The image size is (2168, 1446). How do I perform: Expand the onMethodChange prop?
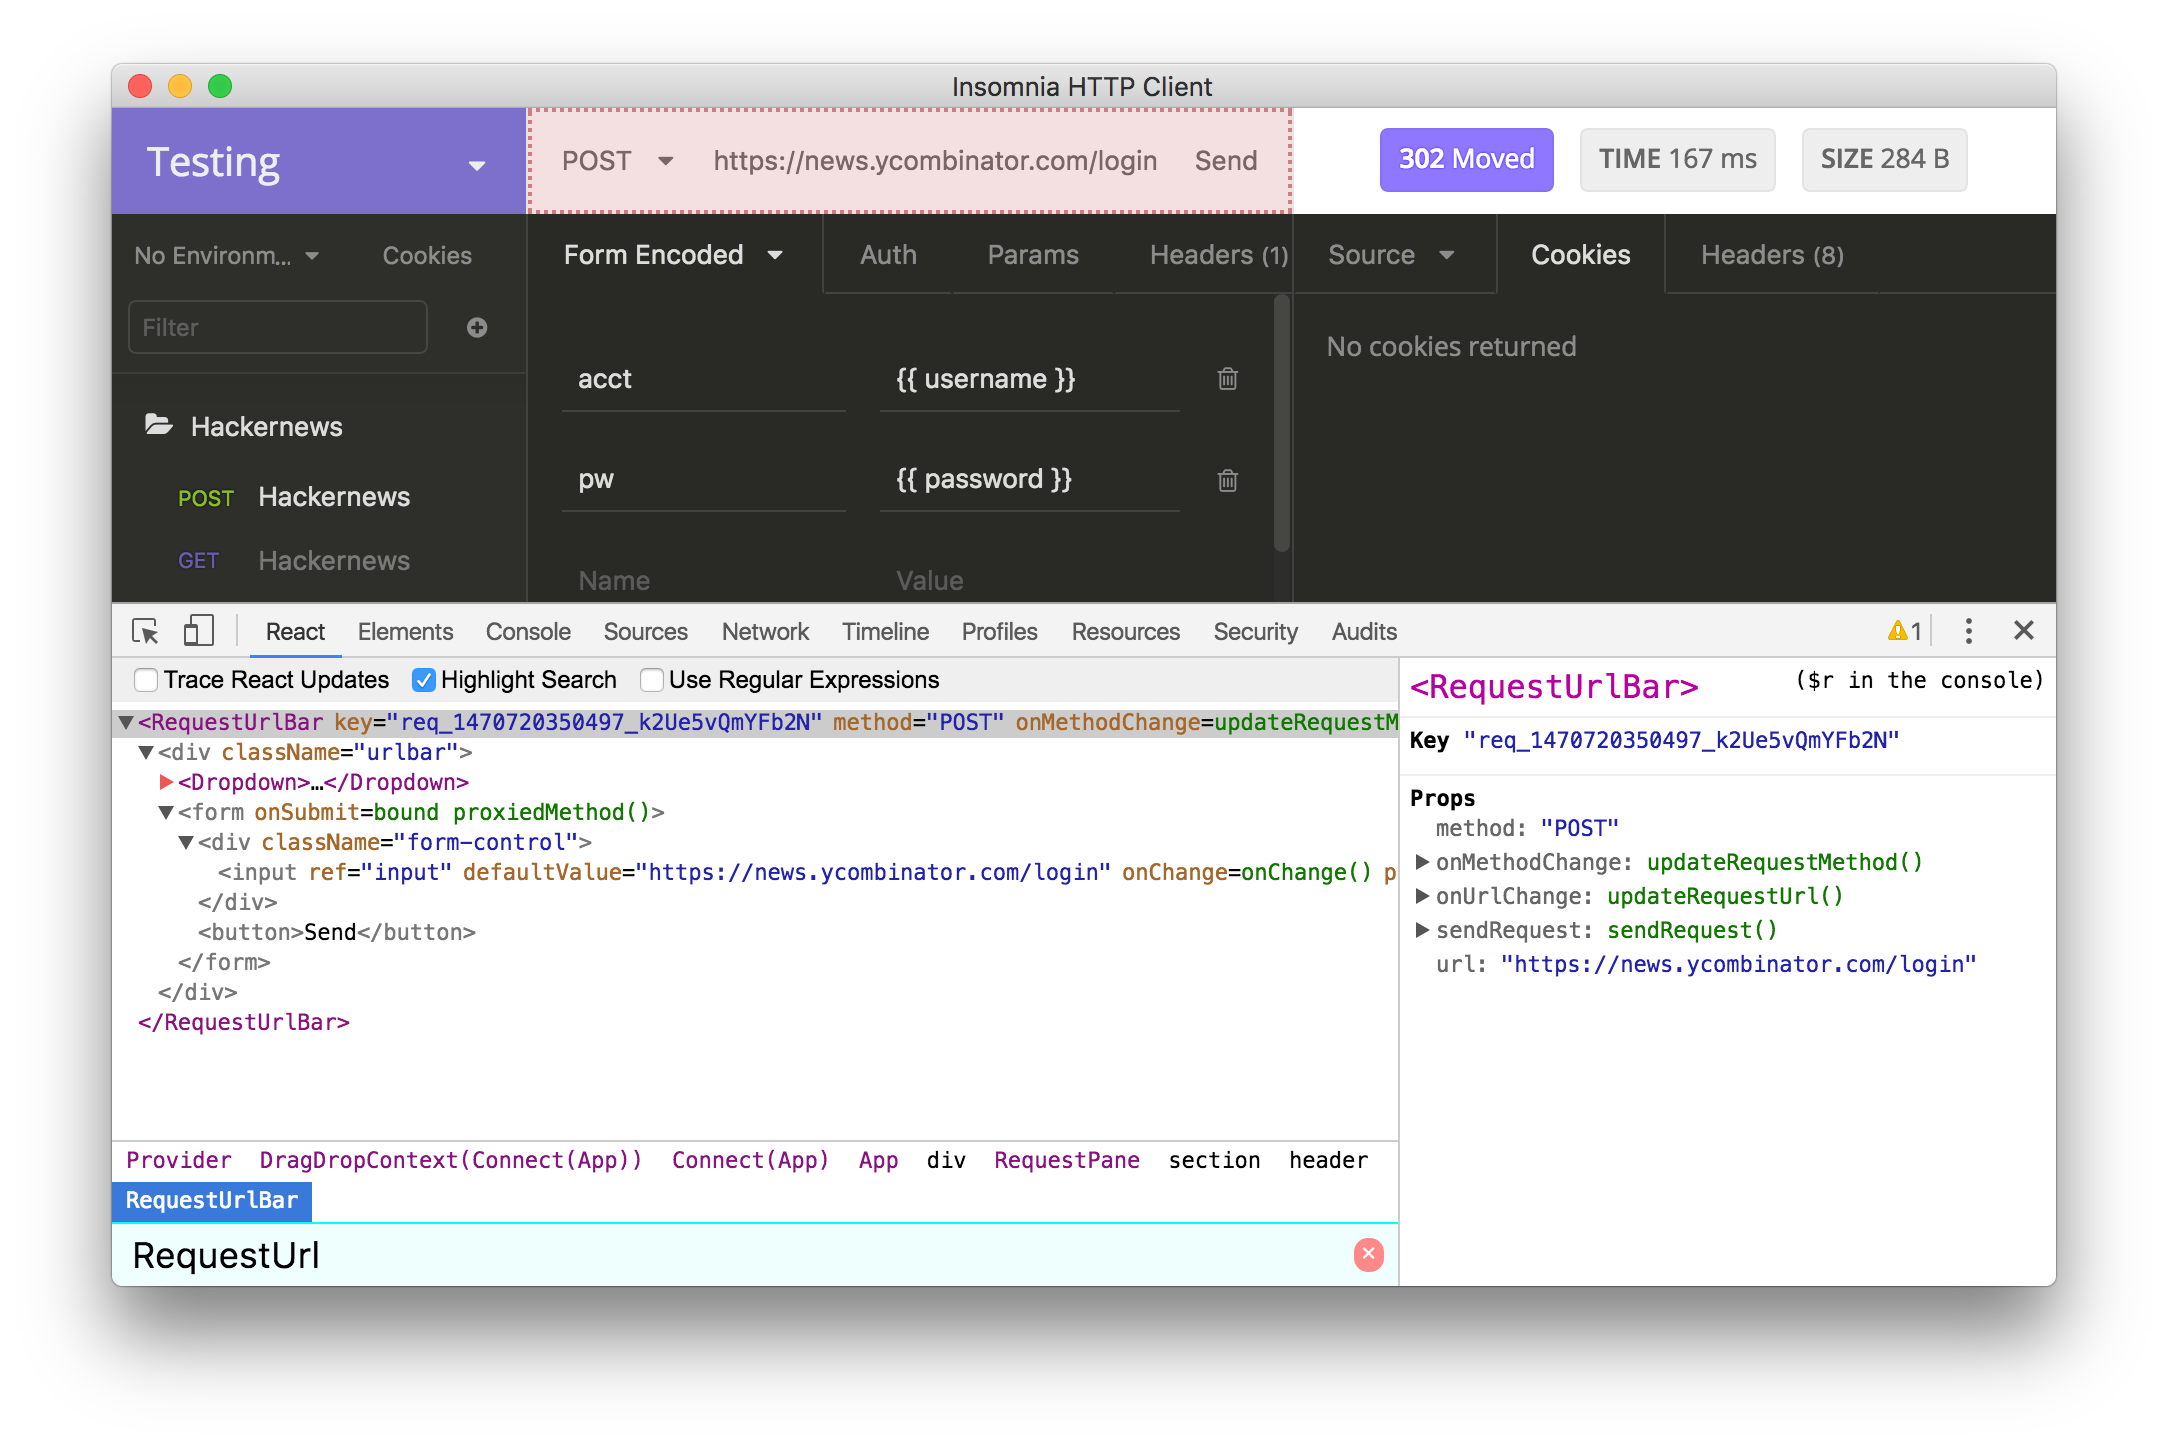click(1422, 861)
